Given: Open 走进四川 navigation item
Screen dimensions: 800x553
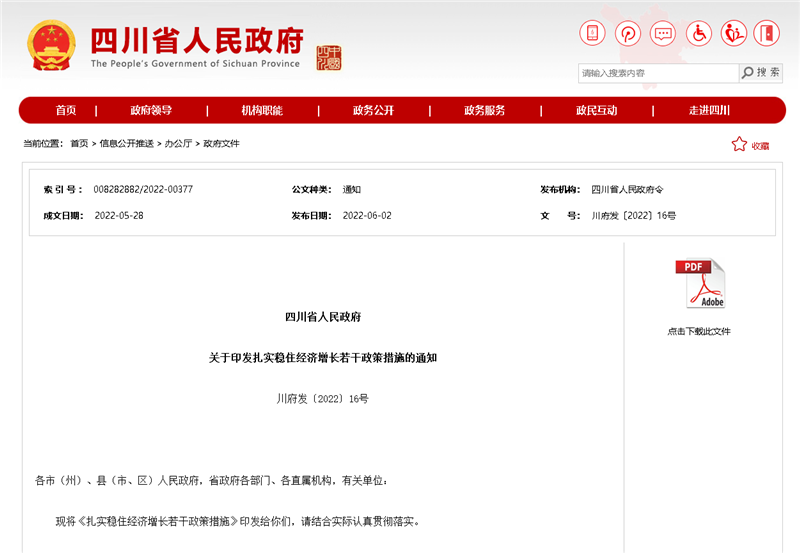Looking at the screenshot, I should point(709,110).
